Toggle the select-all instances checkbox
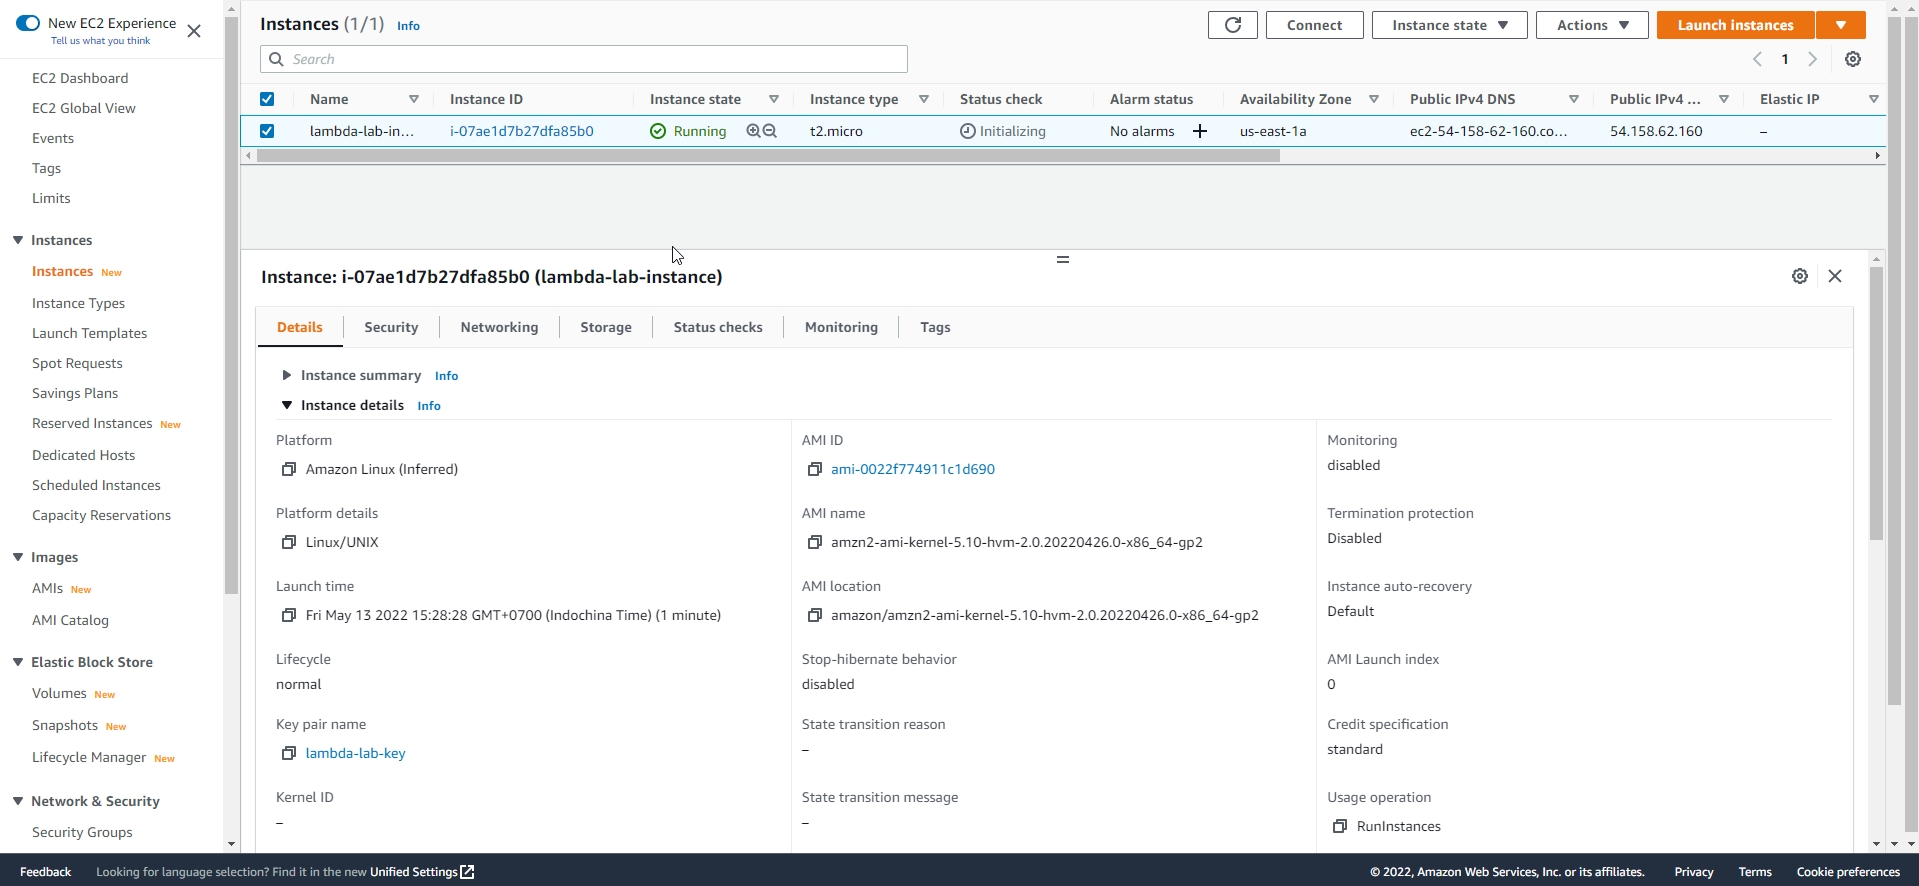The width and height of the screenshot is (1919, 886). click(267, 99)
